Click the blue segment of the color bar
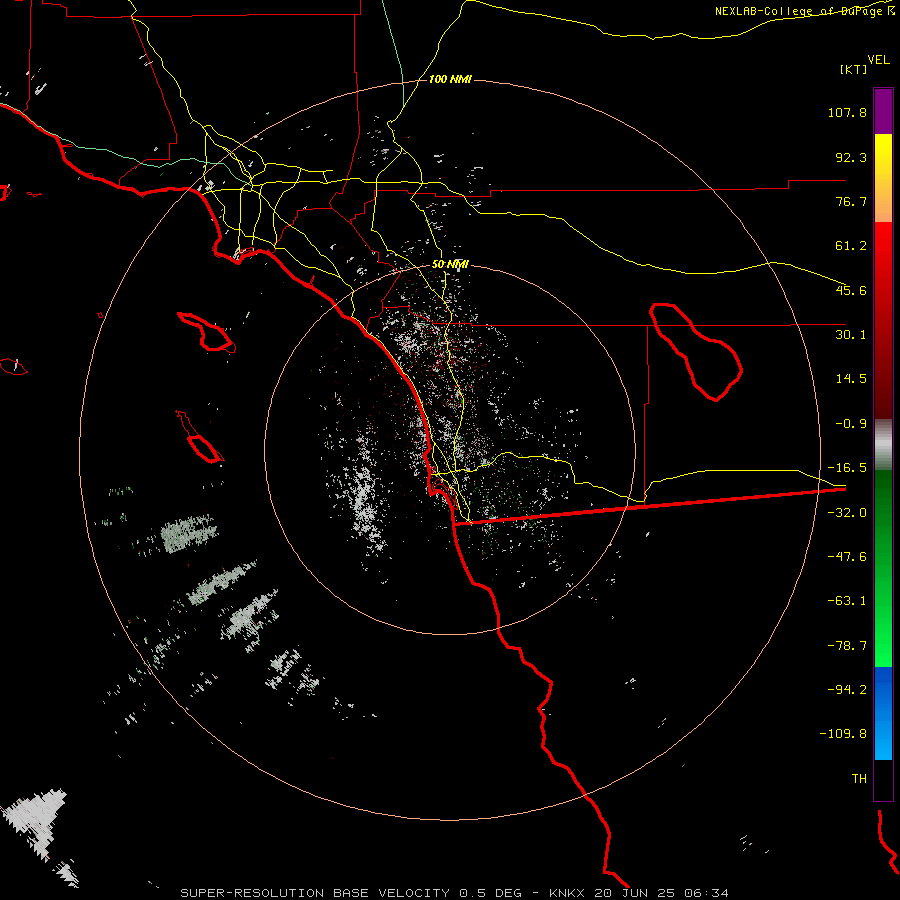 coord(883,713)
